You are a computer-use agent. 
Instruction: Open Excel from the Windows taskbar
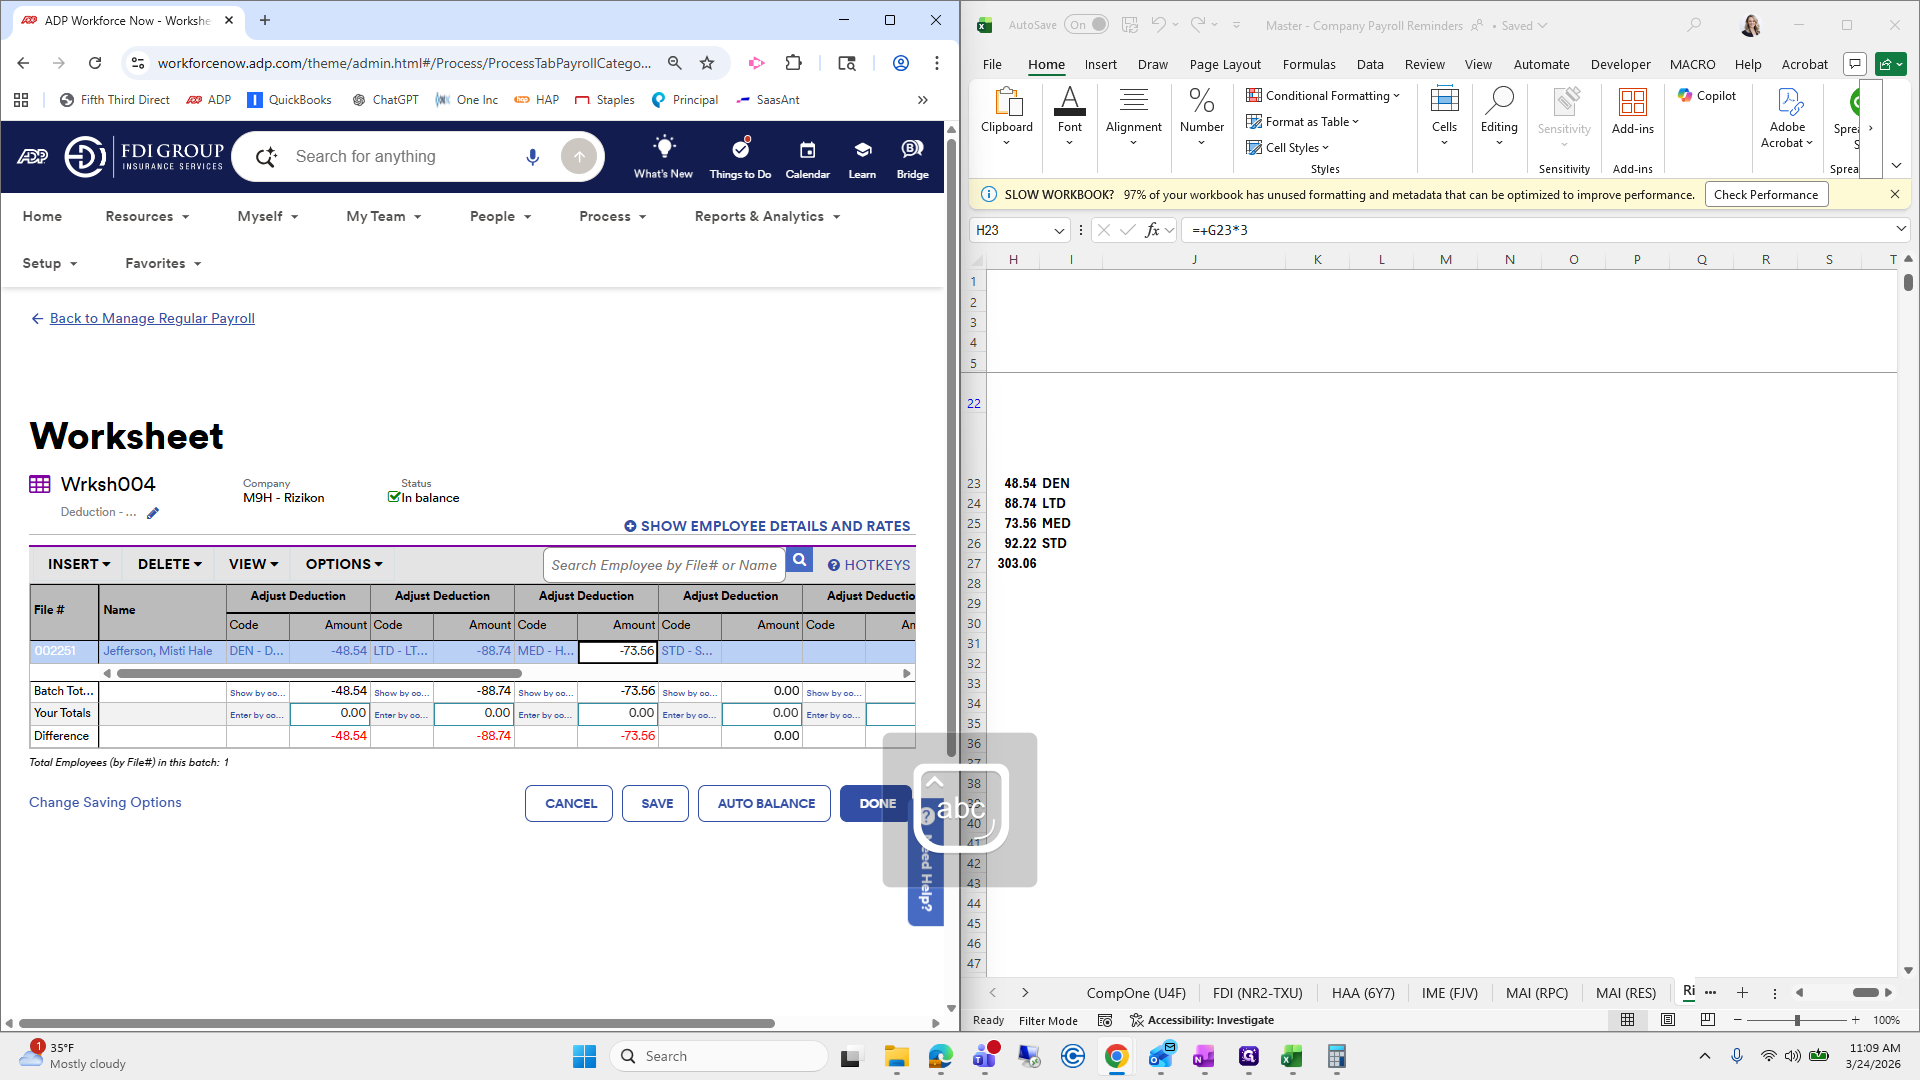[x=1291, y=1056]
